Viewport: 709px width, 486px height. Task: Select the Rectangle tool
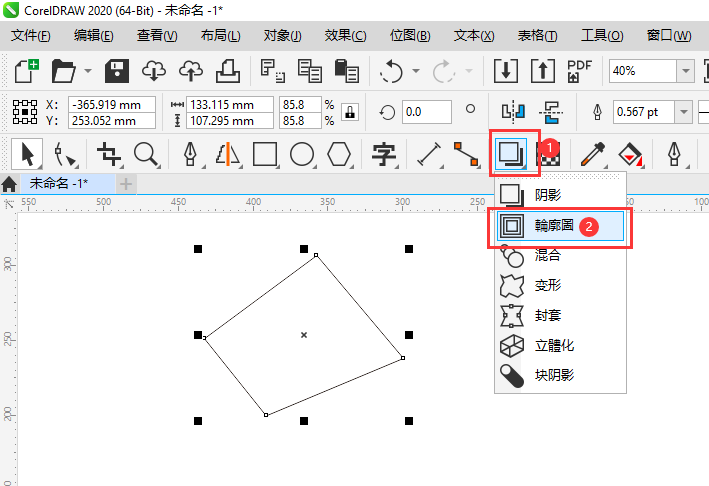click(x=265, y=155)
